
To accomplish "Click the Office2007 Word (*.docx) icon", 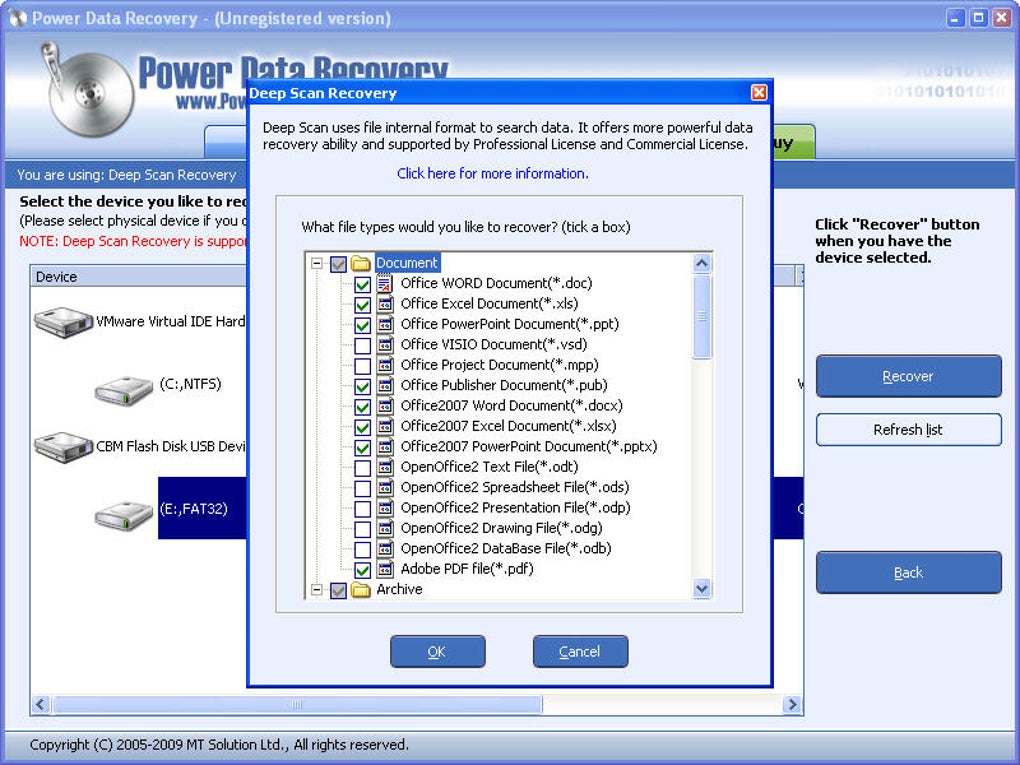I will click(x=385, y=406).
